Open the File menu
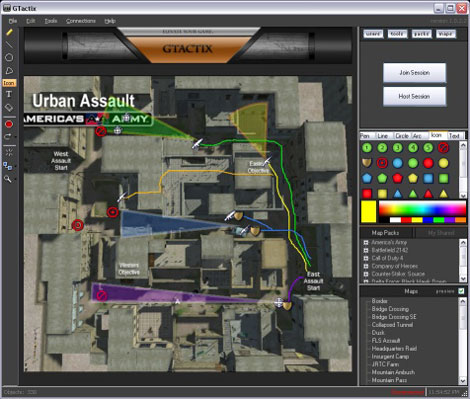 tap(13, 21)
